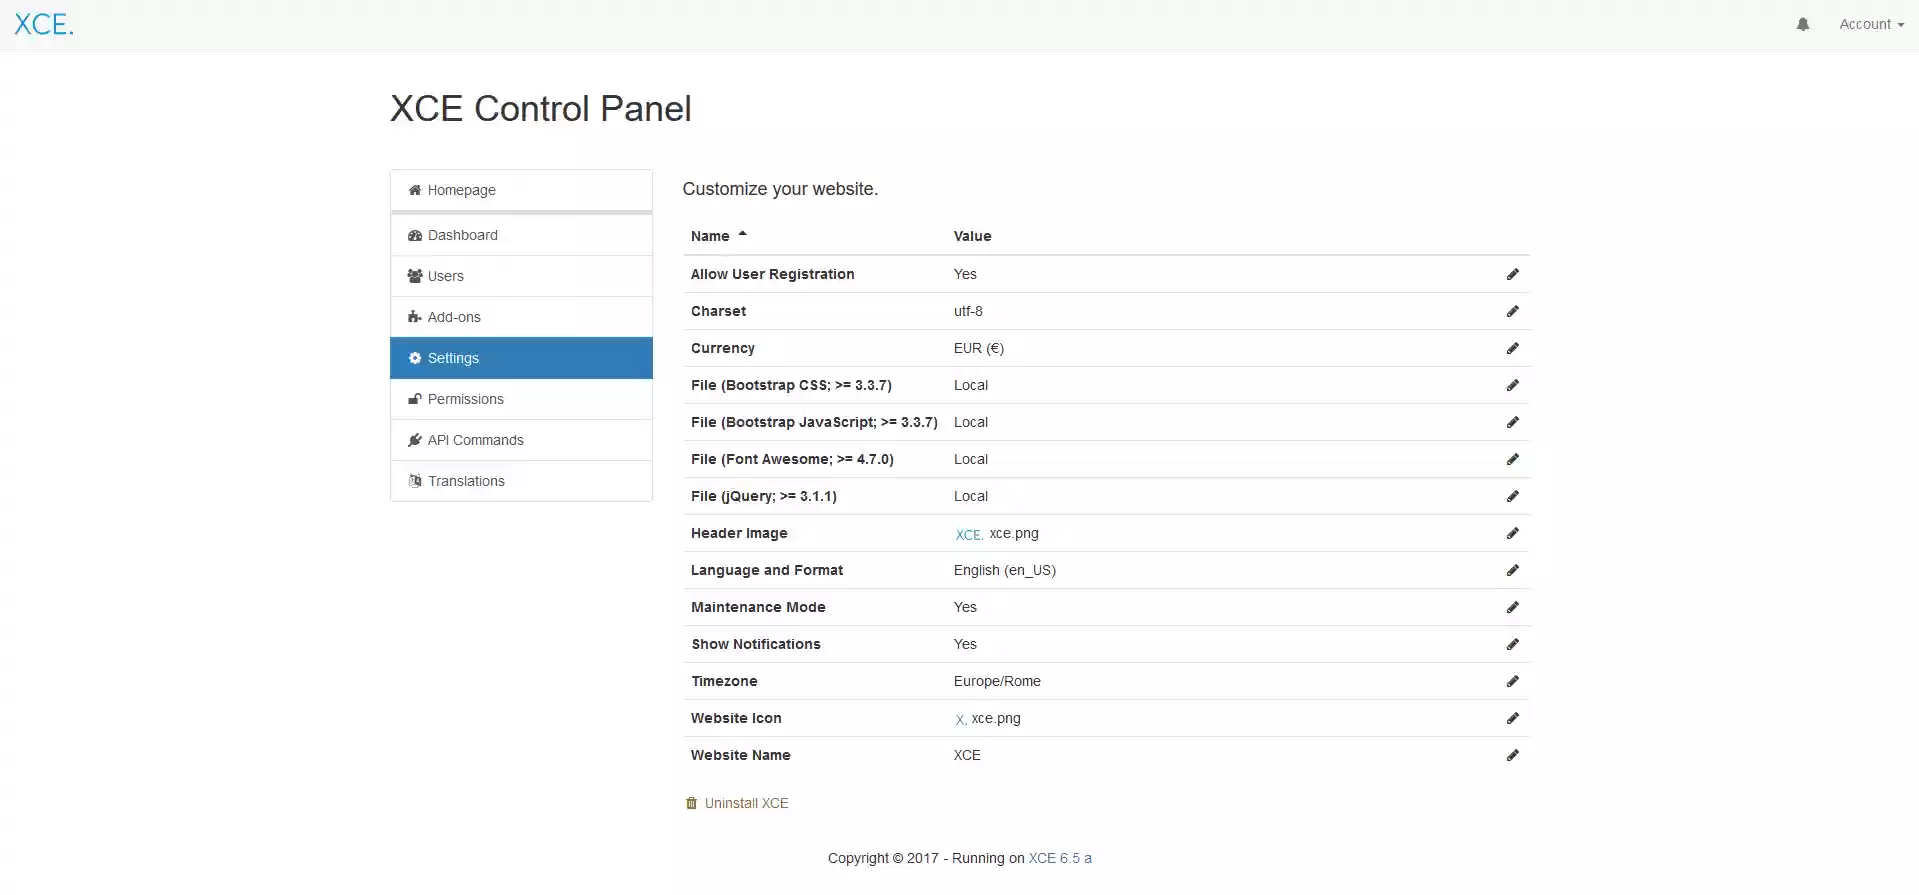
Task: Open the Users section
Action: coord(521,276)
